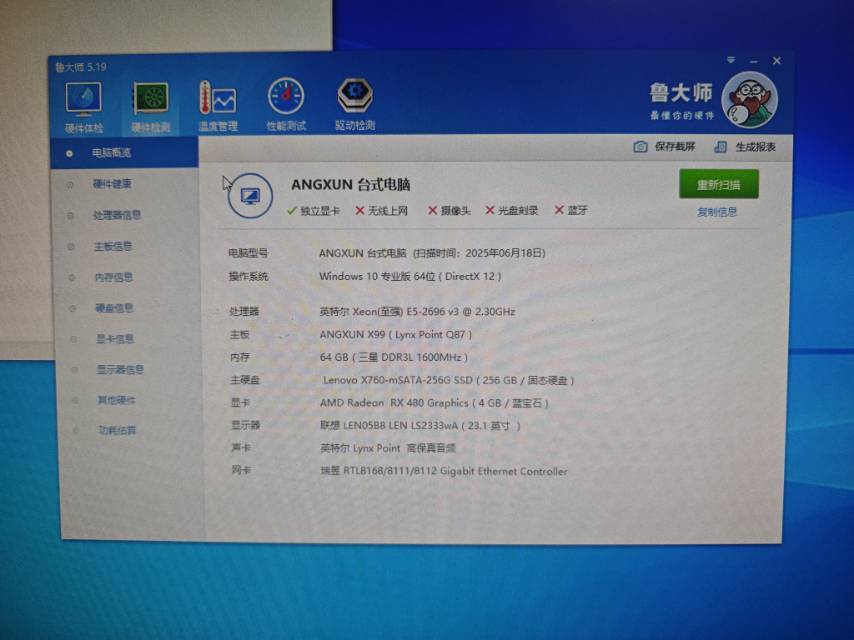Click the 'ANGXUN X99 ( Lynx Point Q87 )' value
Image resolution: width=854 pixels, height=640 pixels.
[396, 335]
